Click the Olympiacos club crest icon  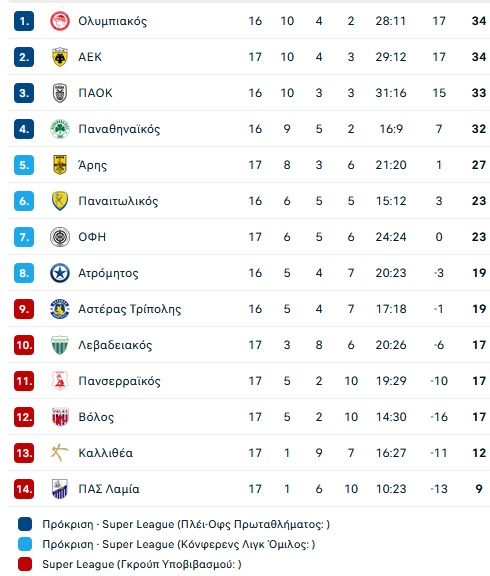pos(60,21)
